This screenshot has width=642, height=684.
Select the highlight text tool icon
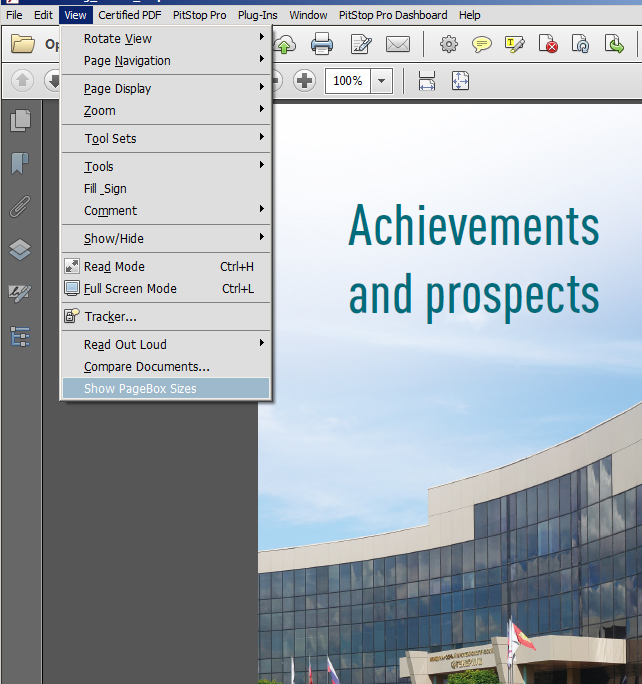click(x=515, y=44)
